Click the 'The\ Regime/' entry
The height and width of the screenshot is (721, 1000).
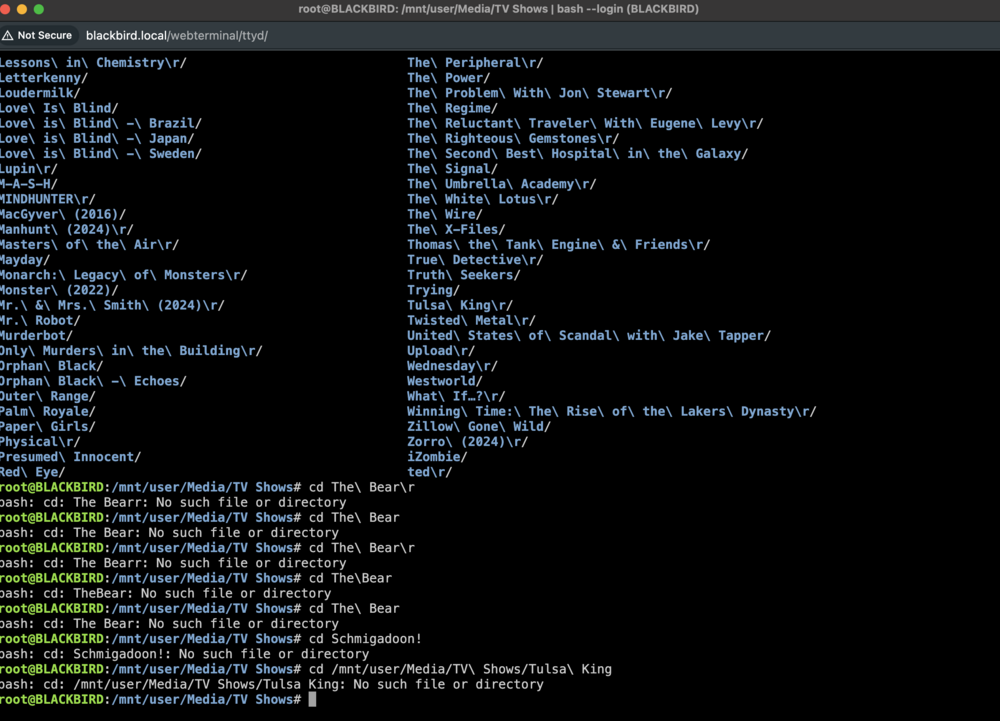(453, 108)
